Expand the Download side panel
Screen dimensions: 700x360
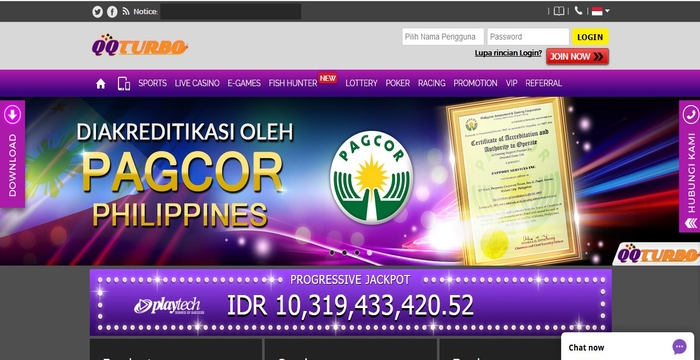coord(12,154)
